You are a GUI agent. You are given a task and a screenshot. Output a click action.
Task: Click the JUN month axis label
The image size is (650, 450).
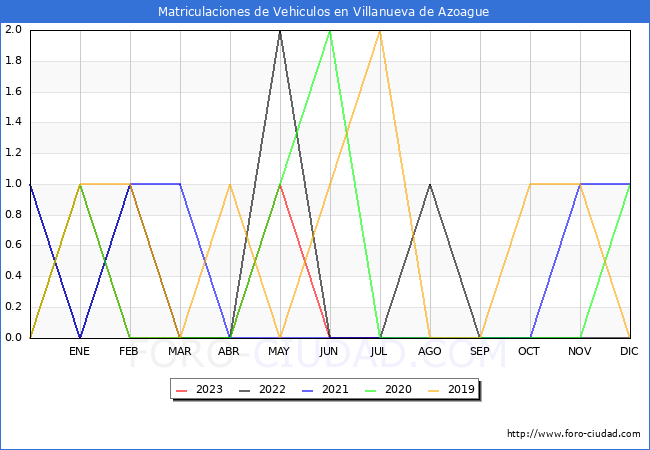click(x=329, y=351)
